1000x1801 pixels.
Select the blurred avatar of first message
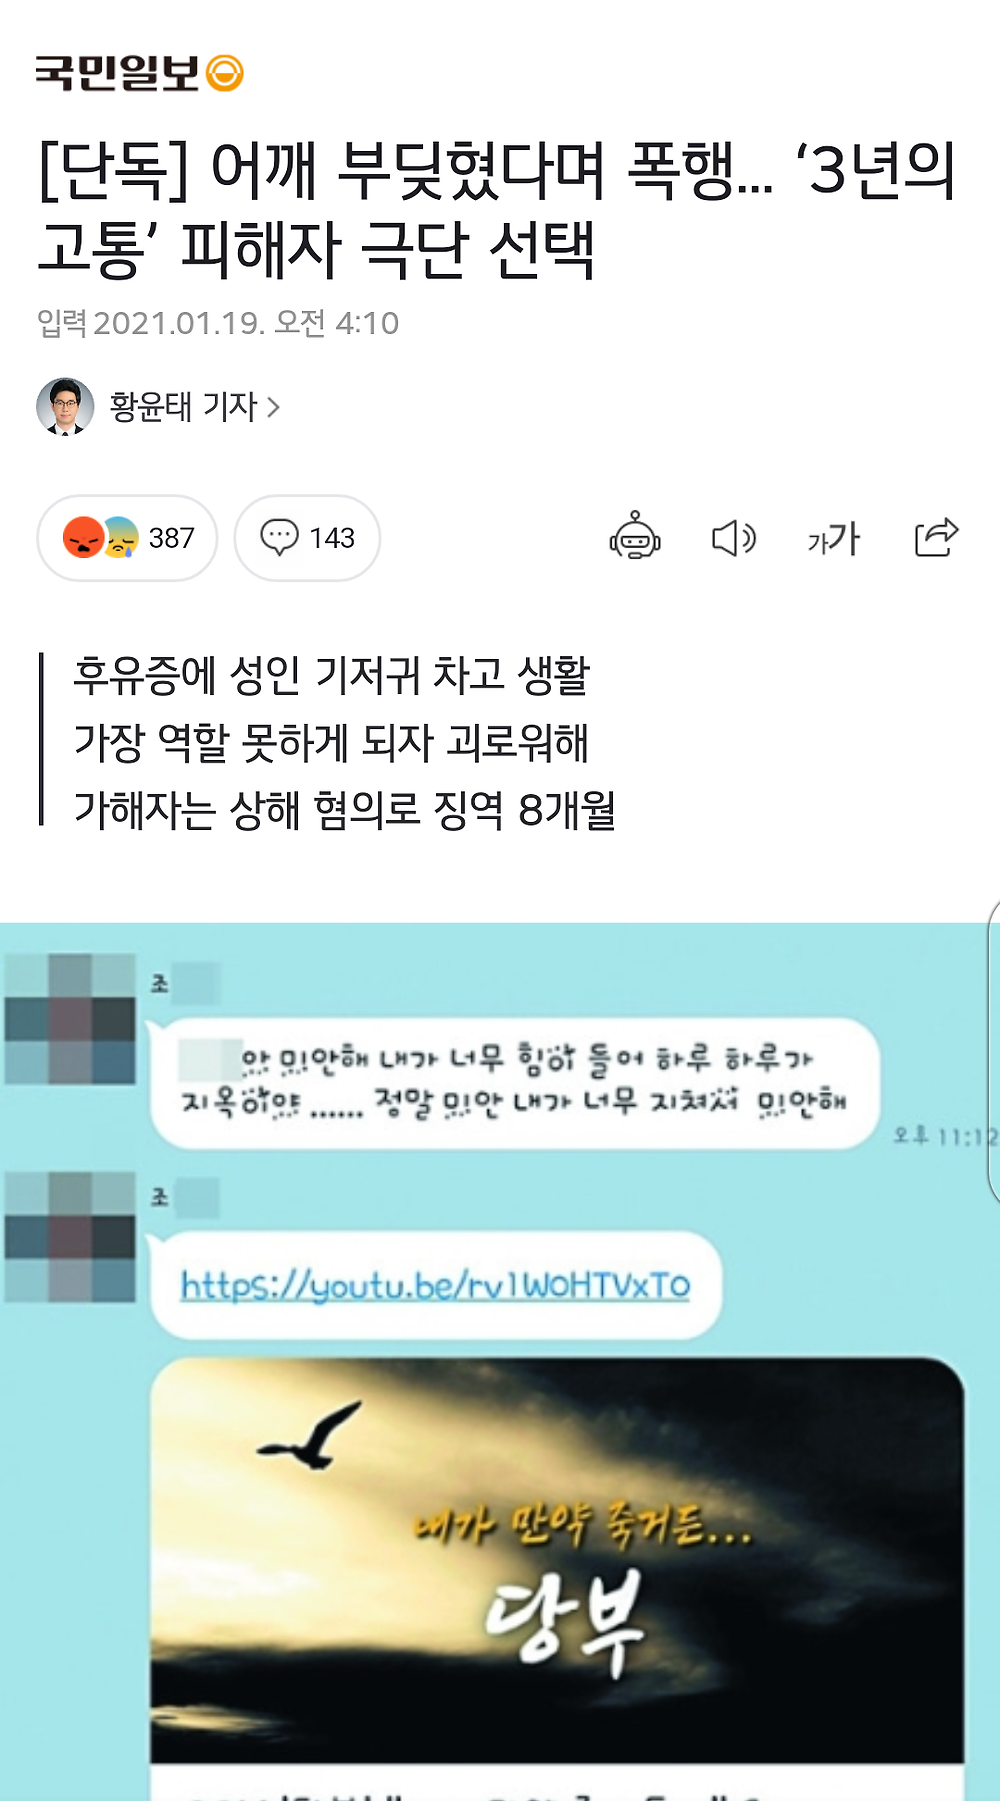(x=70, y=1019)
